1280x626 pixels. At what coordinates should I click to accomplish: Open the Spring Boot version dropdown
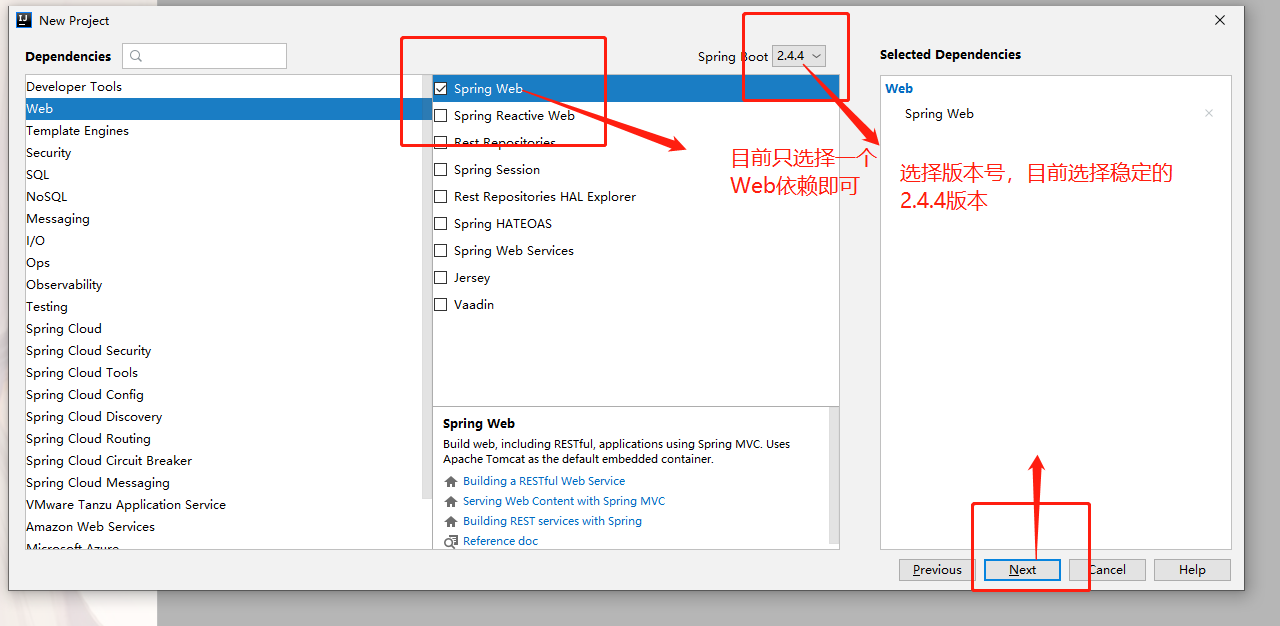click(x=799, y=56)
